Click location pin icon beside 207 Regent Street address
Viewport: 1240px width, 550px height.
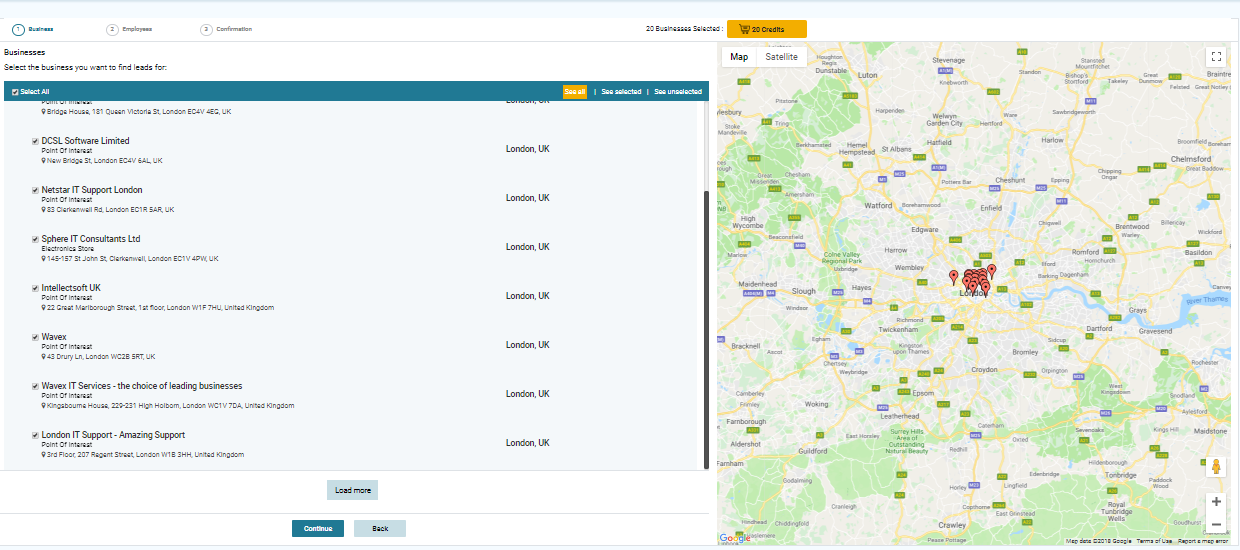[x=43, y=454]
